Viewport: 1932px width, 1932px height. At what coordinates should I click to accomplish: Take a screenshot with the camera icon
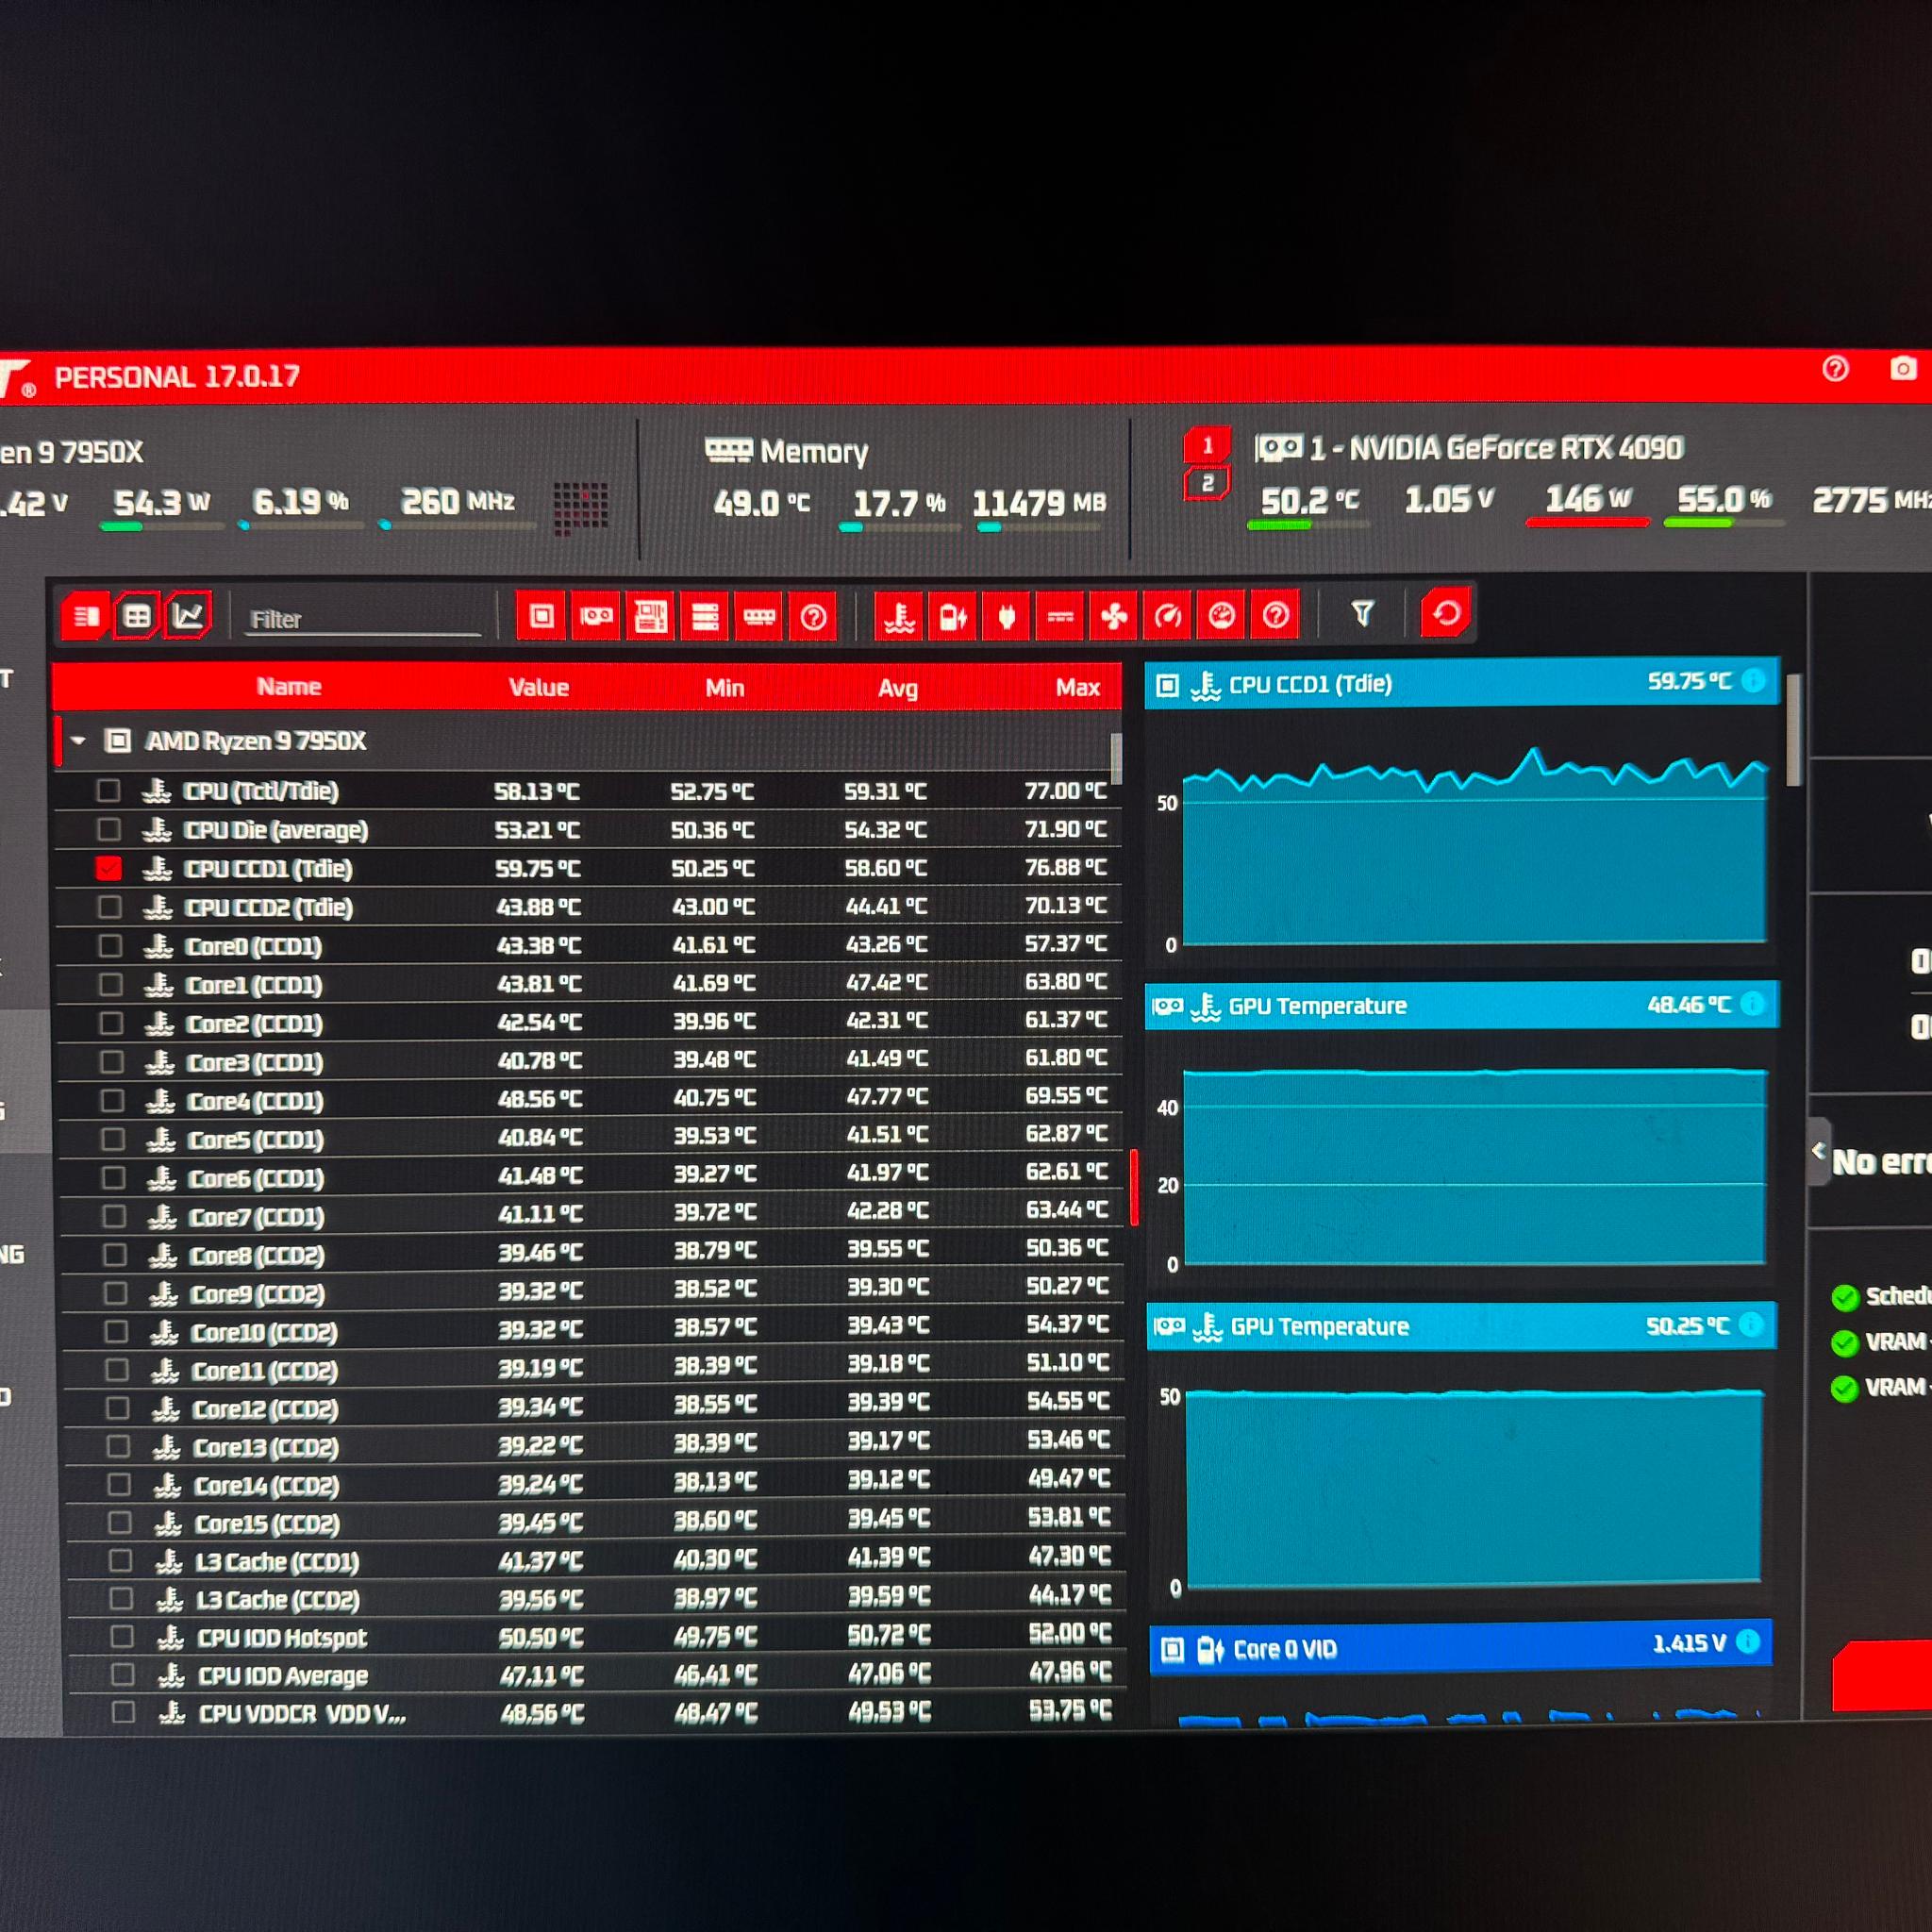point(1903,368)
